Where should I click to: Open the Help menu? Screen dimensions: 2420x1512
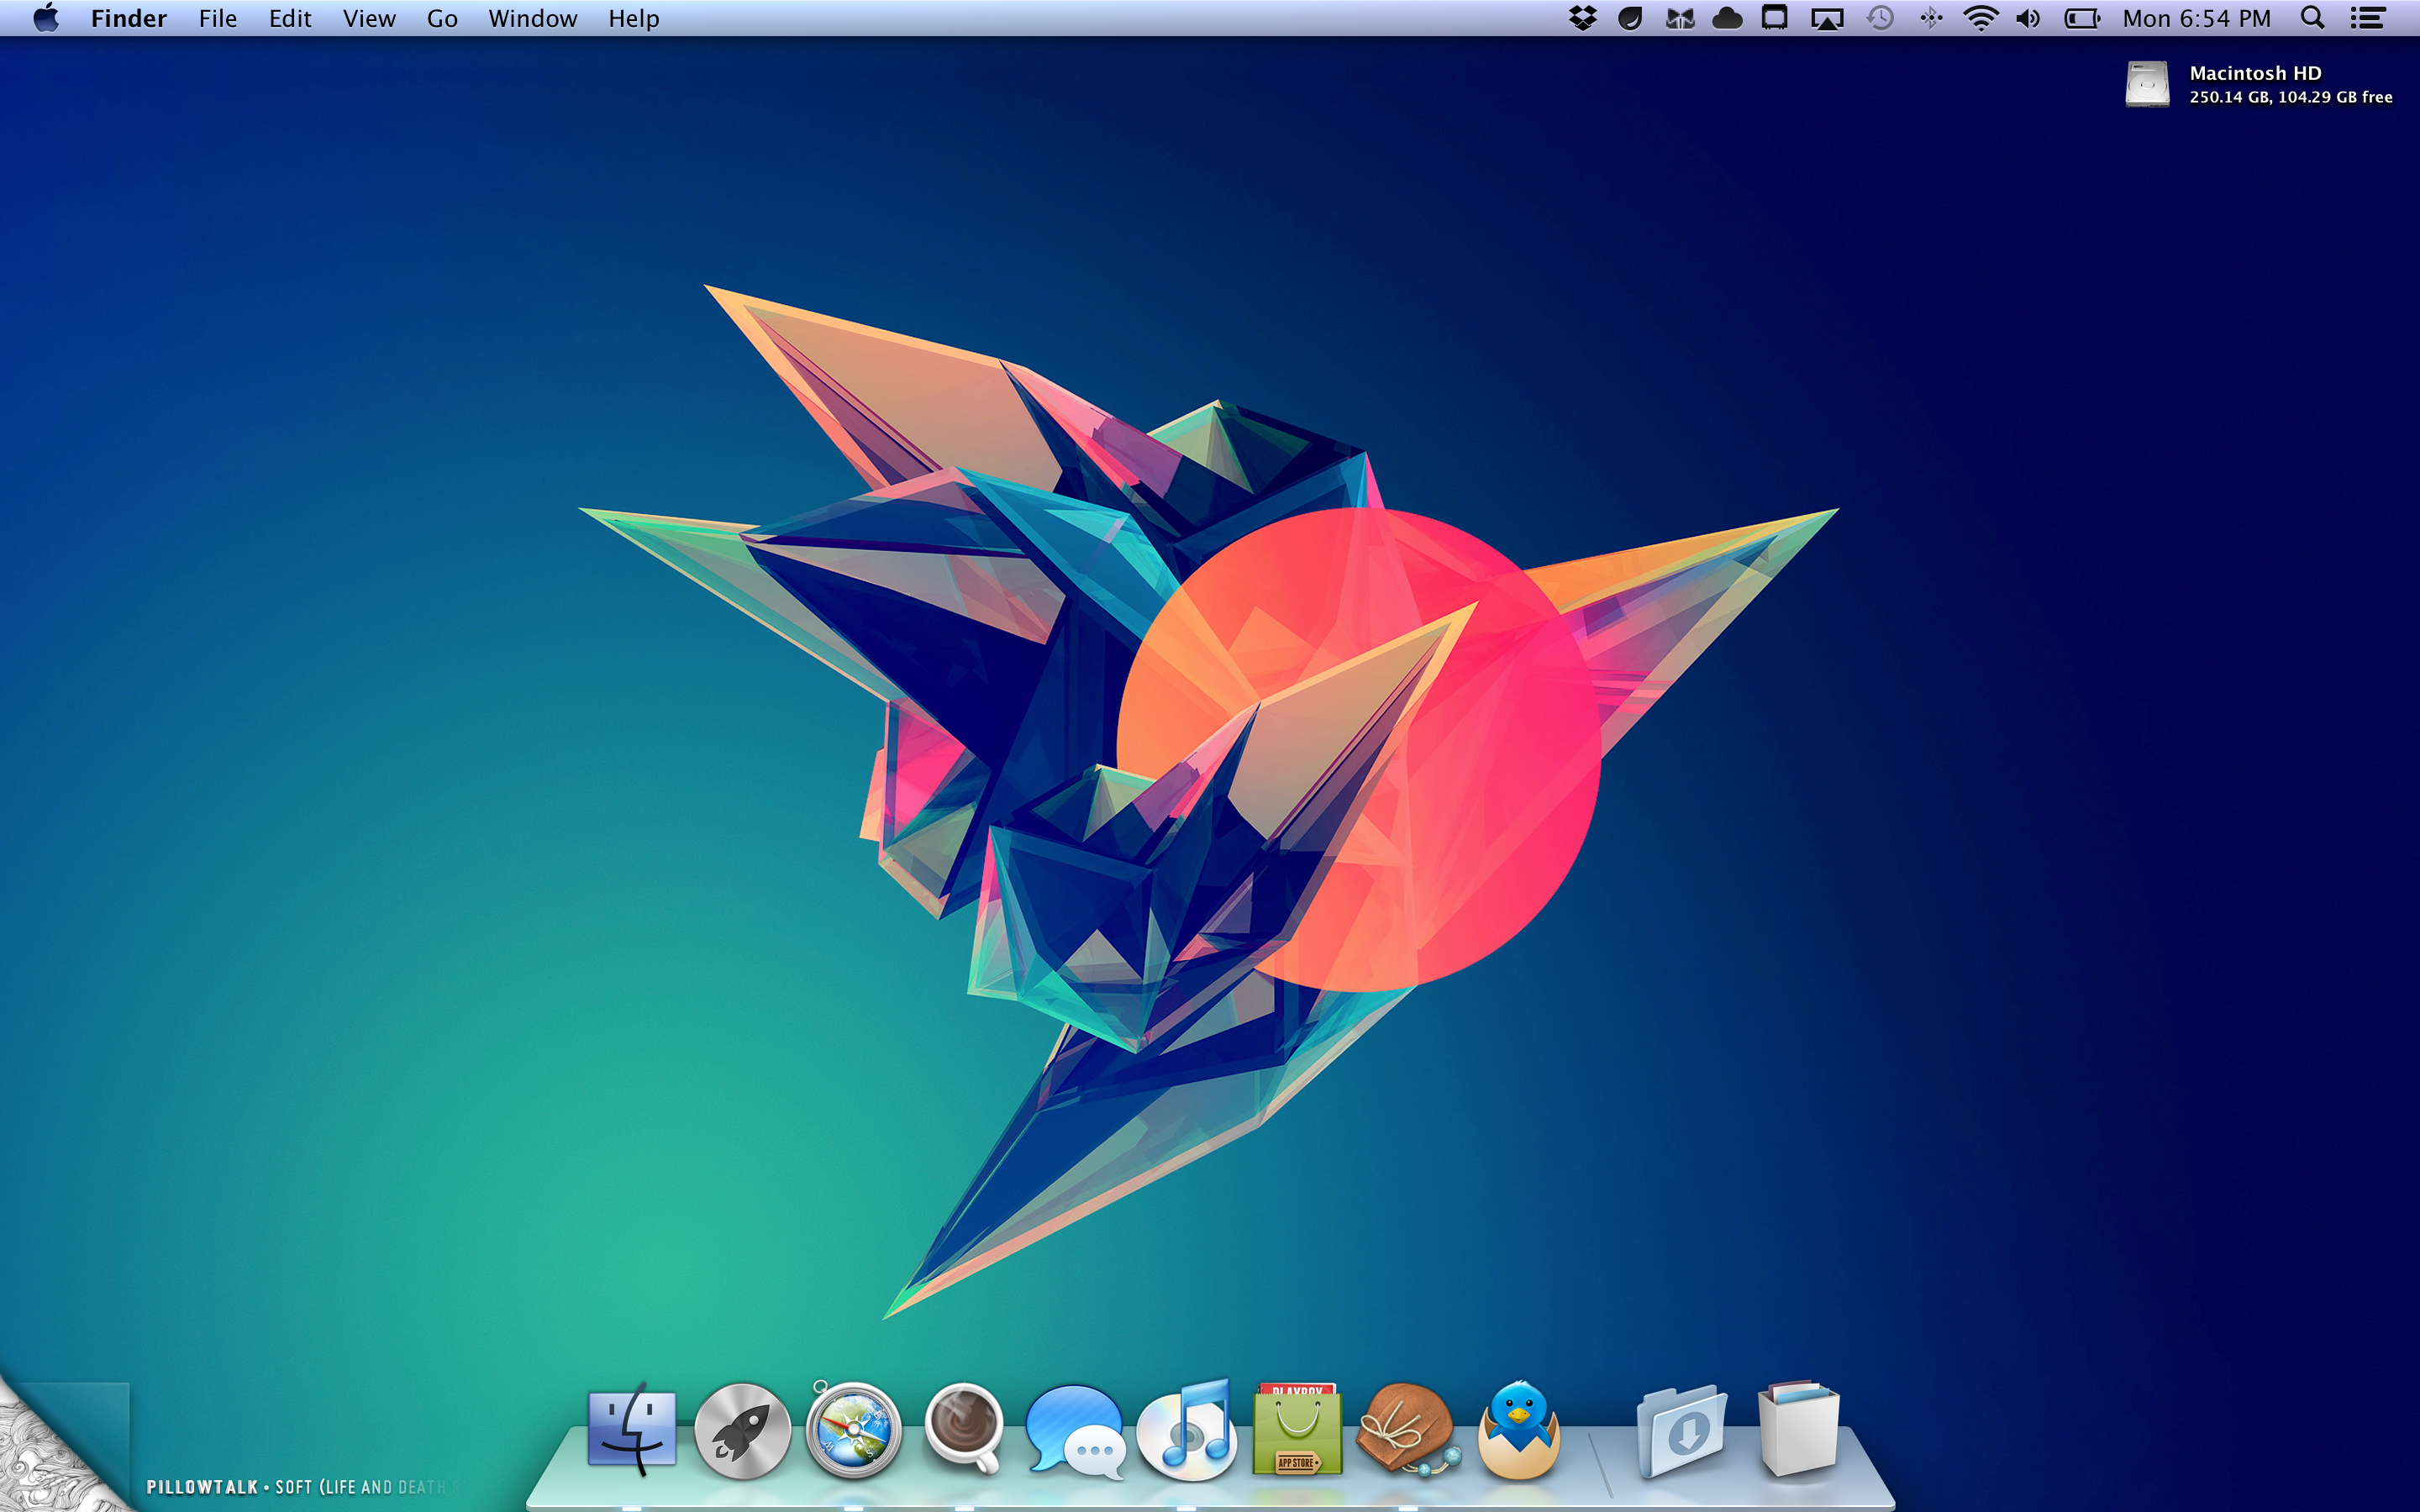633,18
